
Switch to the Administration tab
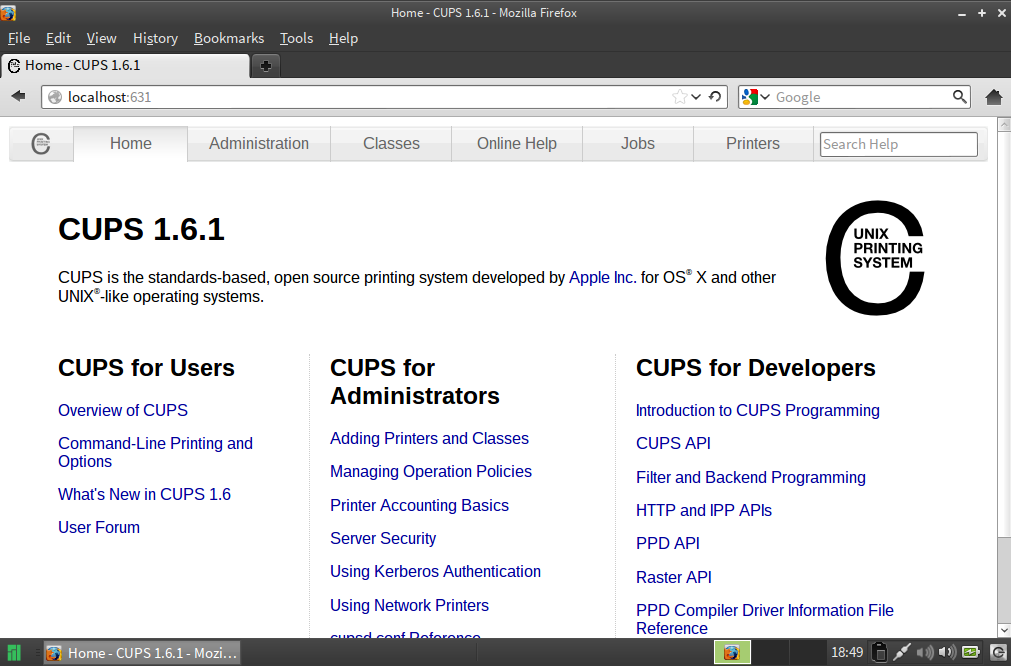tap(259, 143)
